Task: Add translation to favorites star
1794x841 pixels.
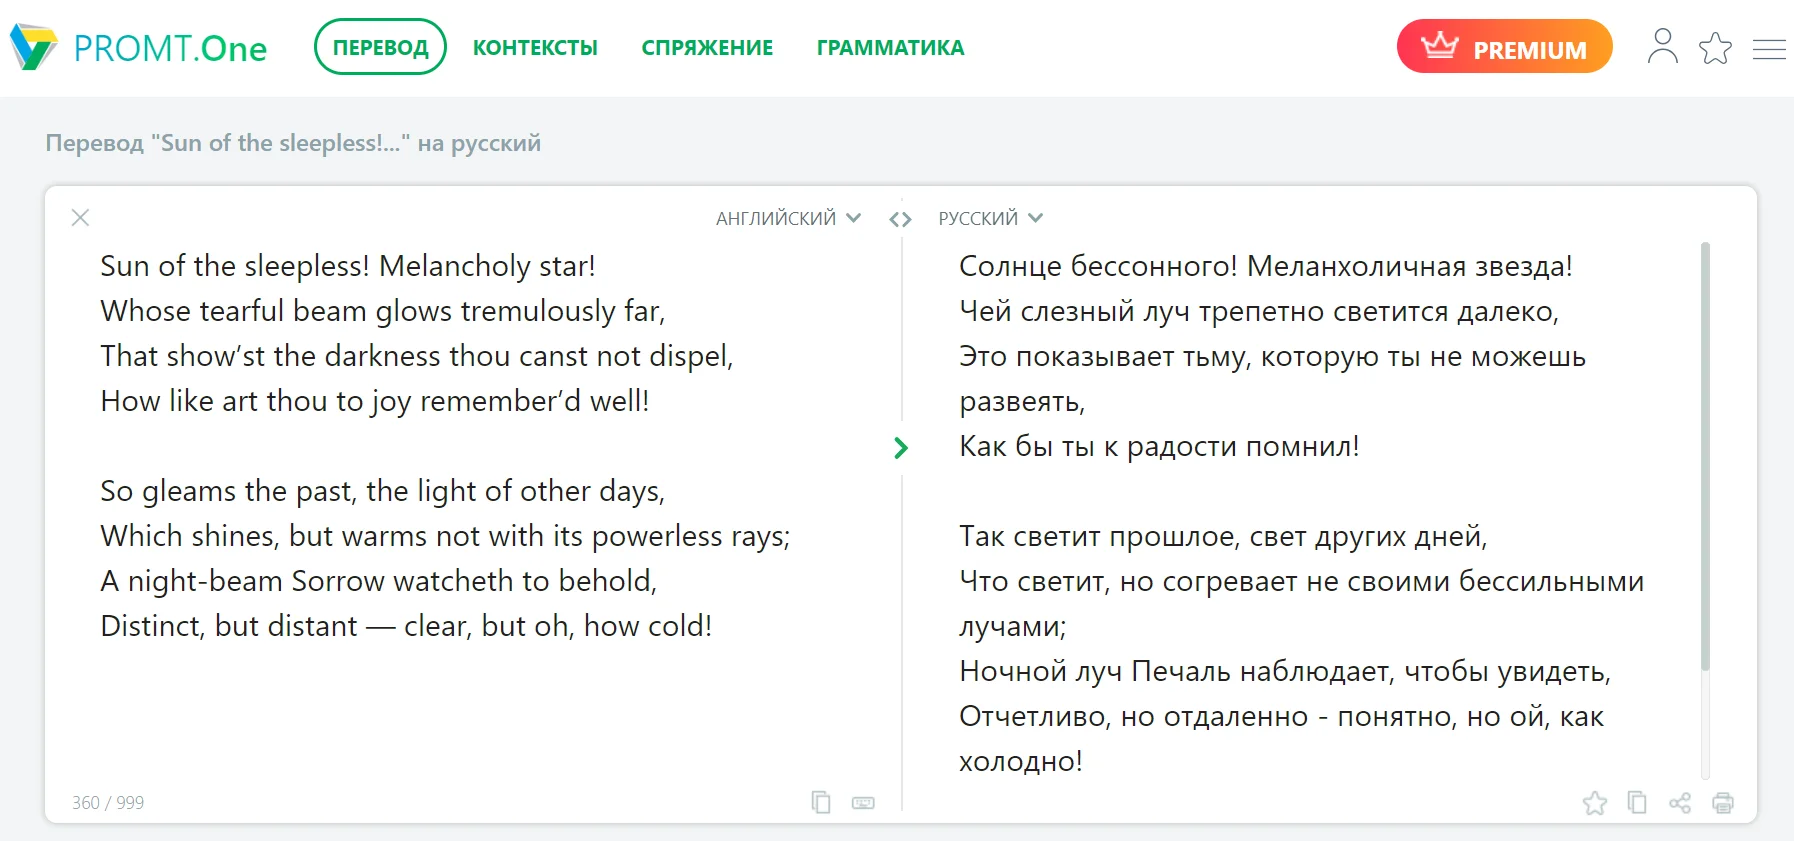Action: coord(1595,803)
